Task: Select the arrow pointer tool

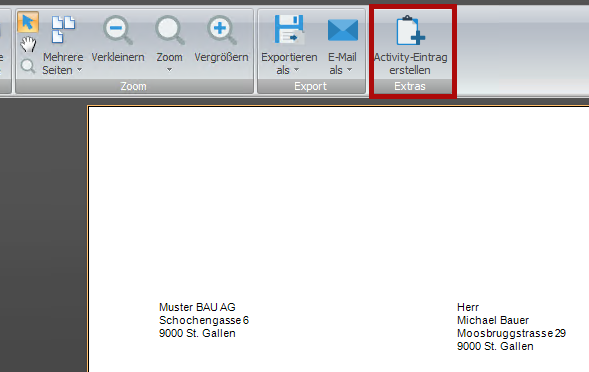Action: coord(28,22)
